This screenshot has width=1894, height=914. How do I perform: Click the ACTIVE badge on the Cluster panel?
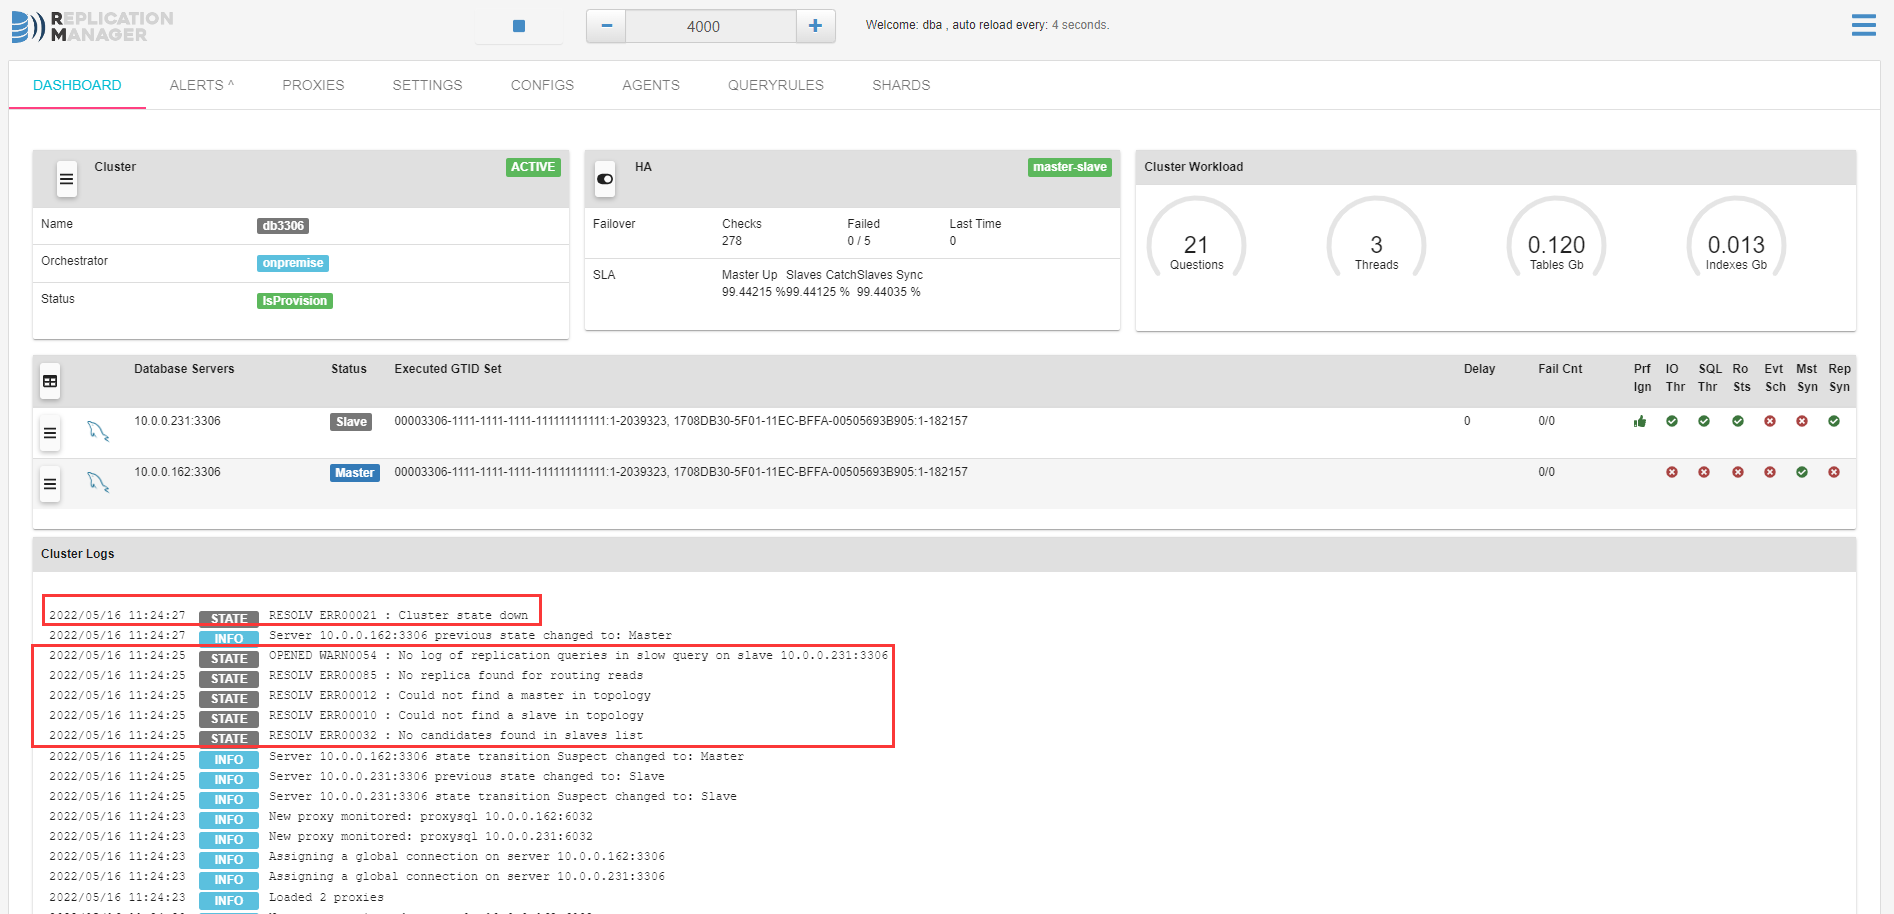pyautogui.click(x=532, y=167)
